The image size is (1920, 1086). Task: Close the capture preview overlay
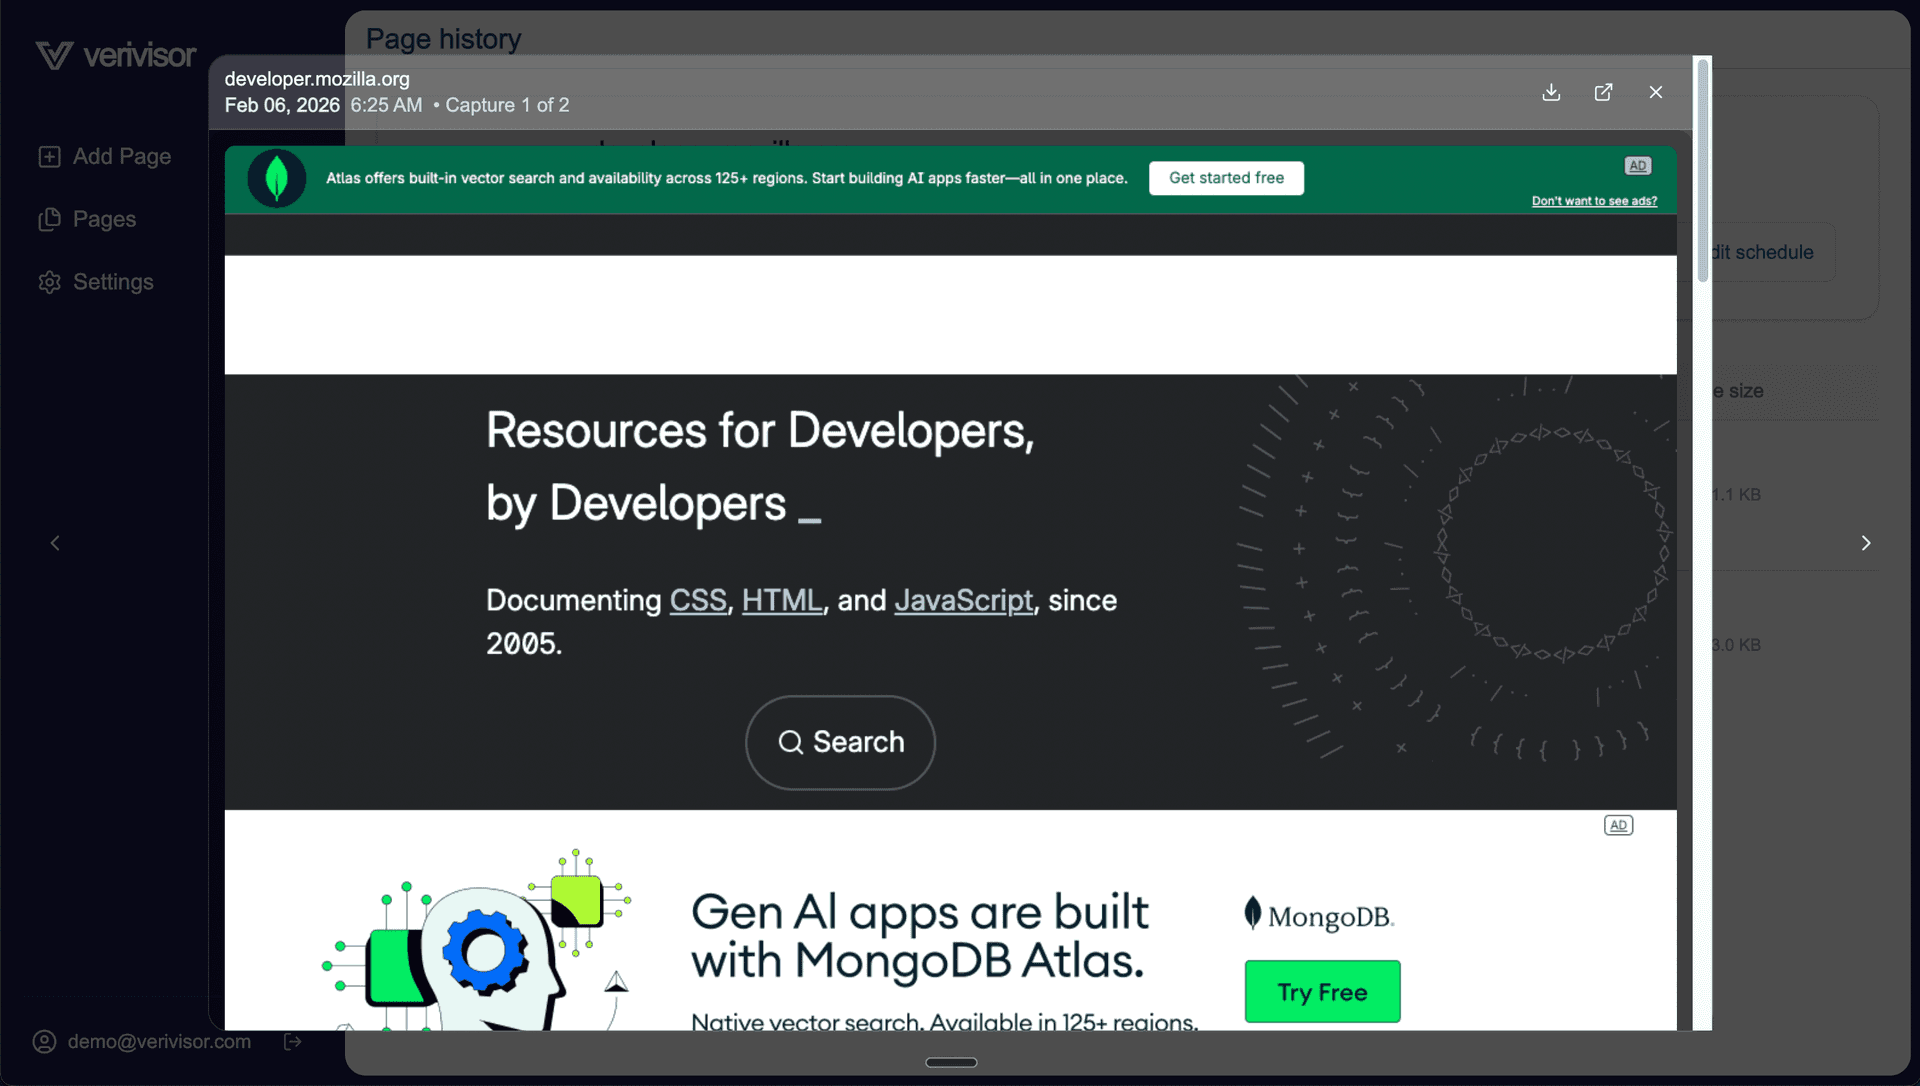(1656, 92)
